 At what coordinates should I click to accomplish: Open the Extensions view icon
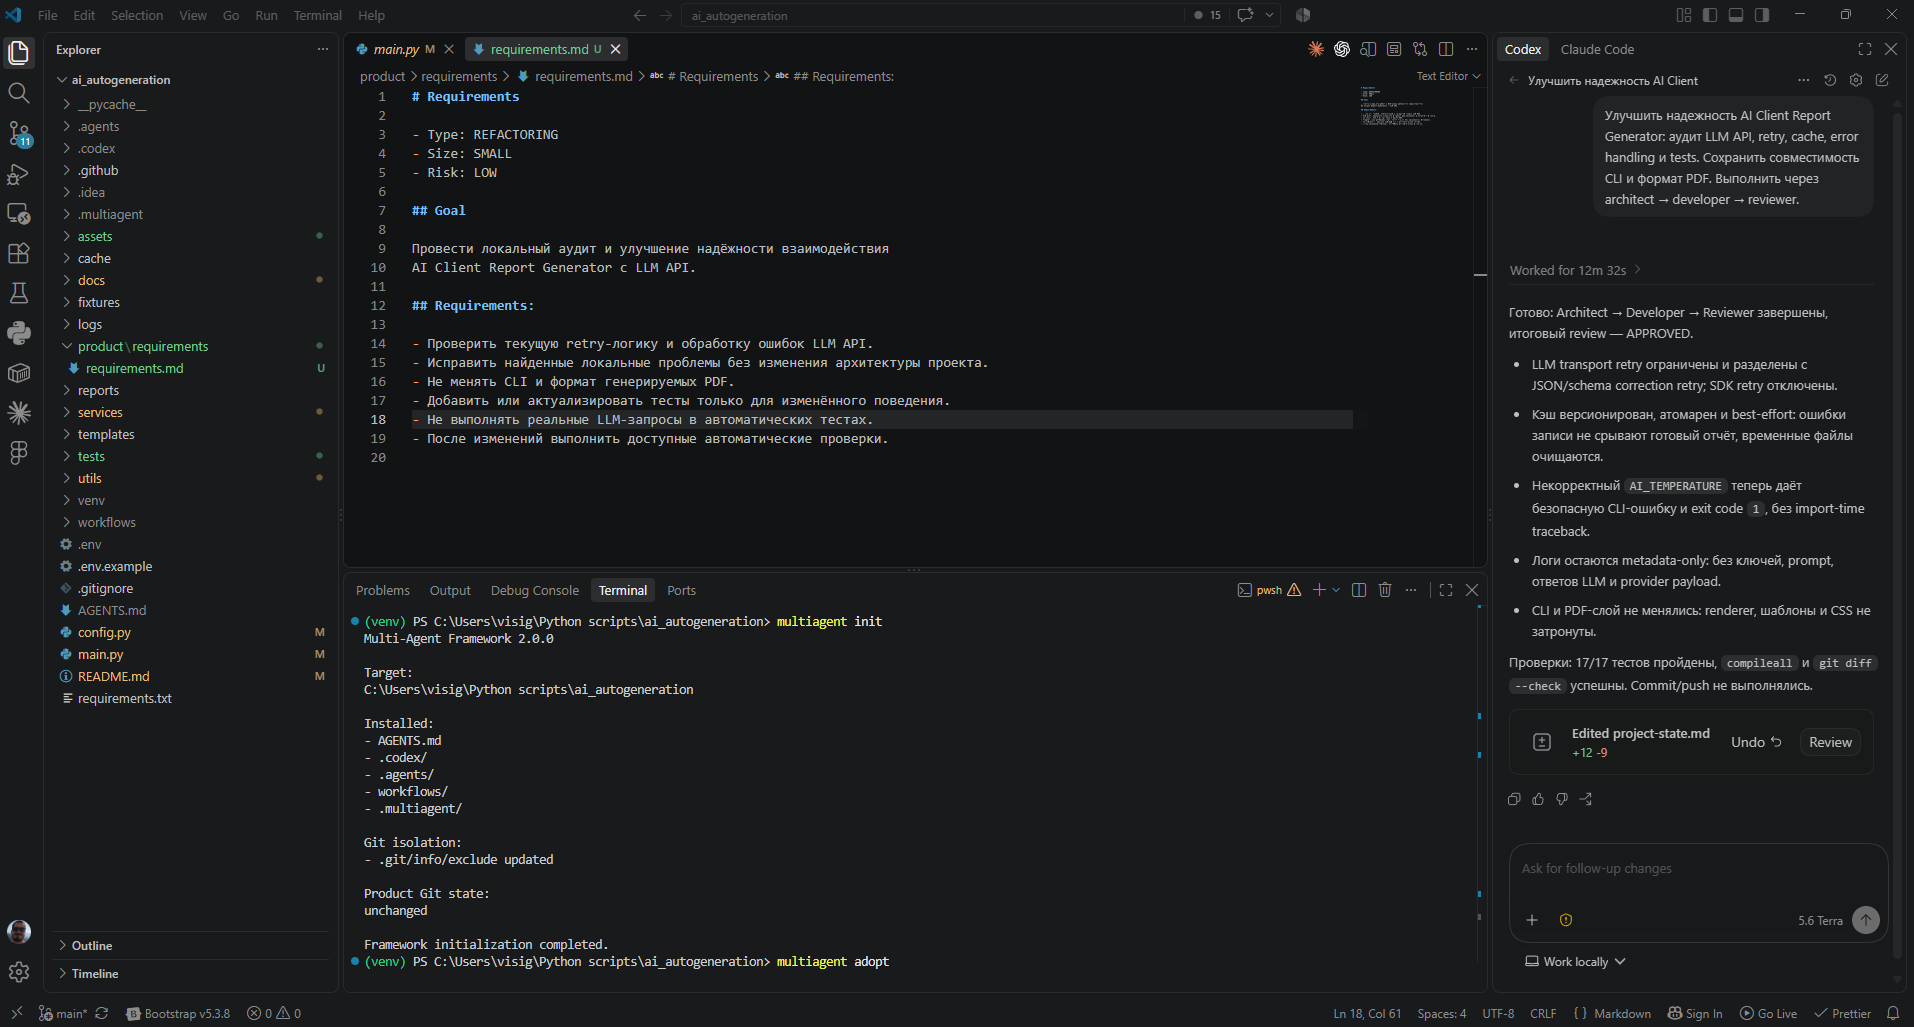18,253
